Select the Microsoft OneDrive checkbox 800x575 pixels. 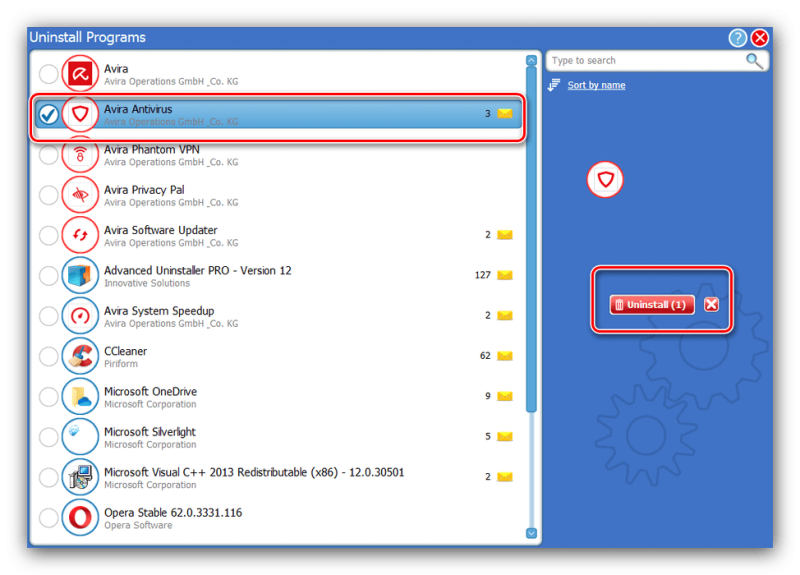pos(48,396)
